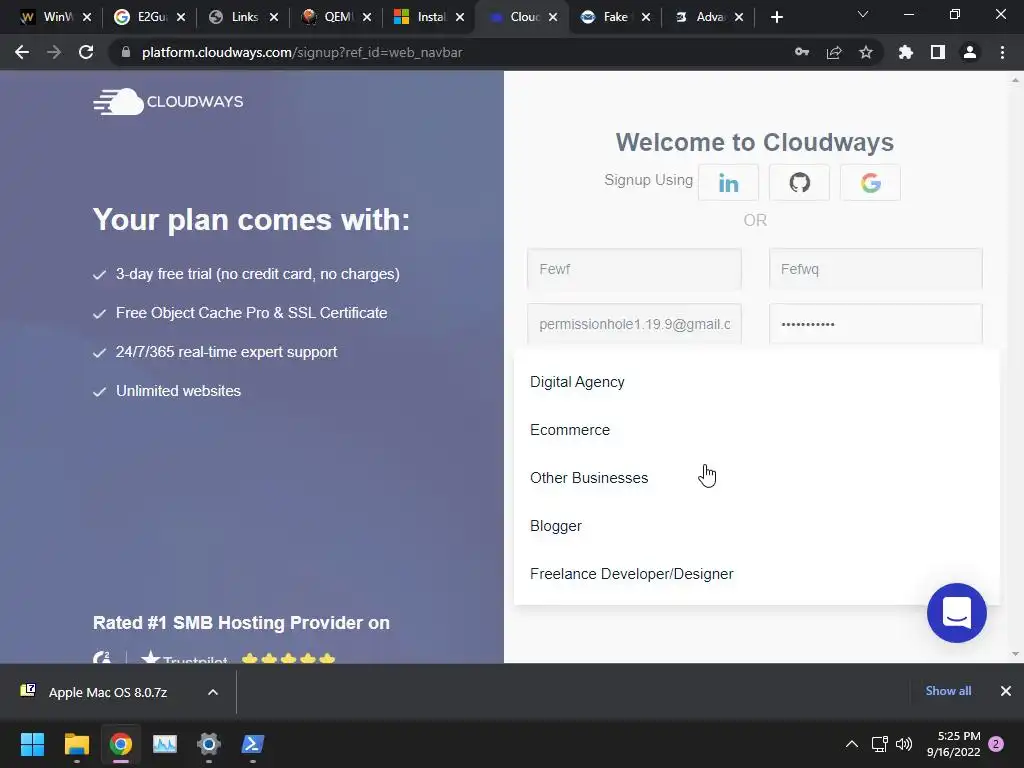
Task: Click the last name field containing Fefwq
Action: point(876,269)
